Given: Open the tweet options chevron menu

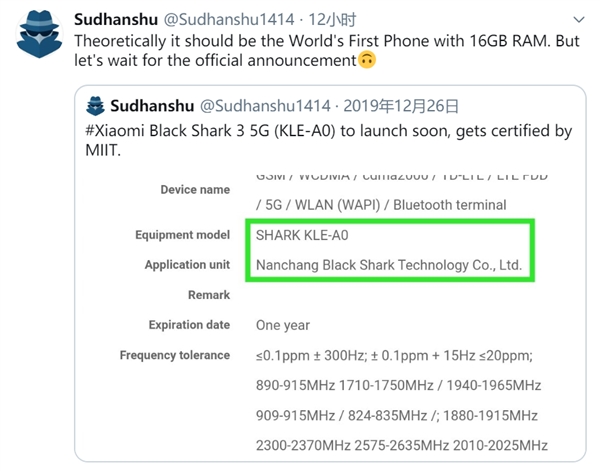Looking at the screenshot, I should coord(578,20).
